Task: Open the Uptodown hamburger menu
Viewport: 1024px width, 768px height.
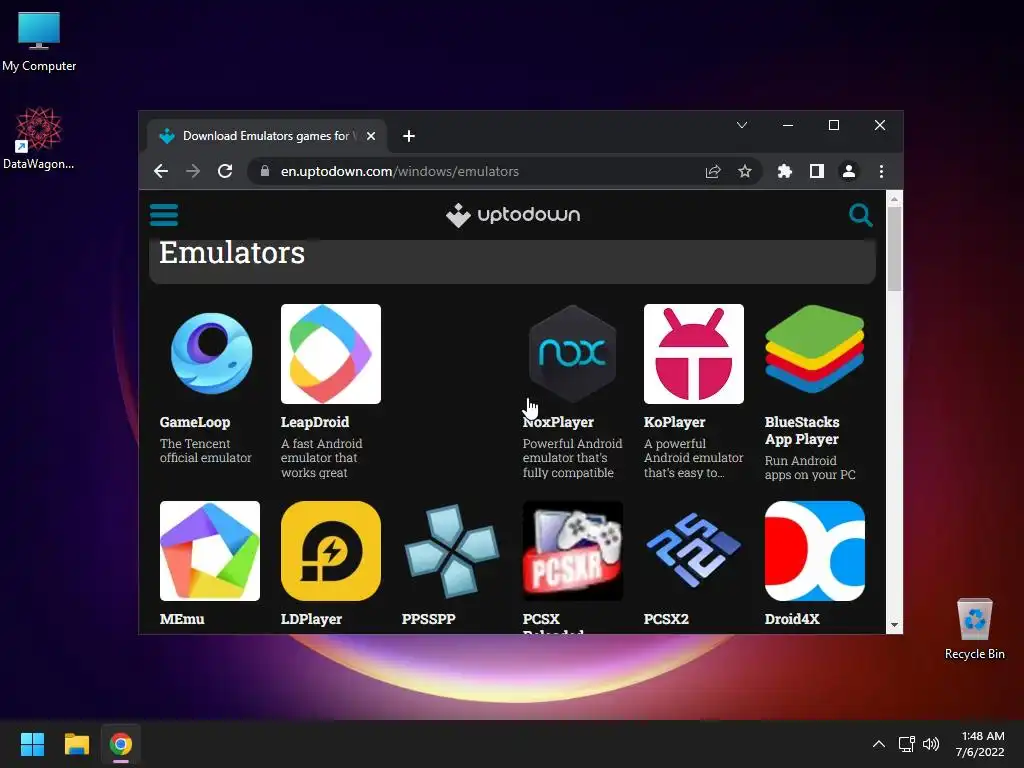Action: (164, 214)
